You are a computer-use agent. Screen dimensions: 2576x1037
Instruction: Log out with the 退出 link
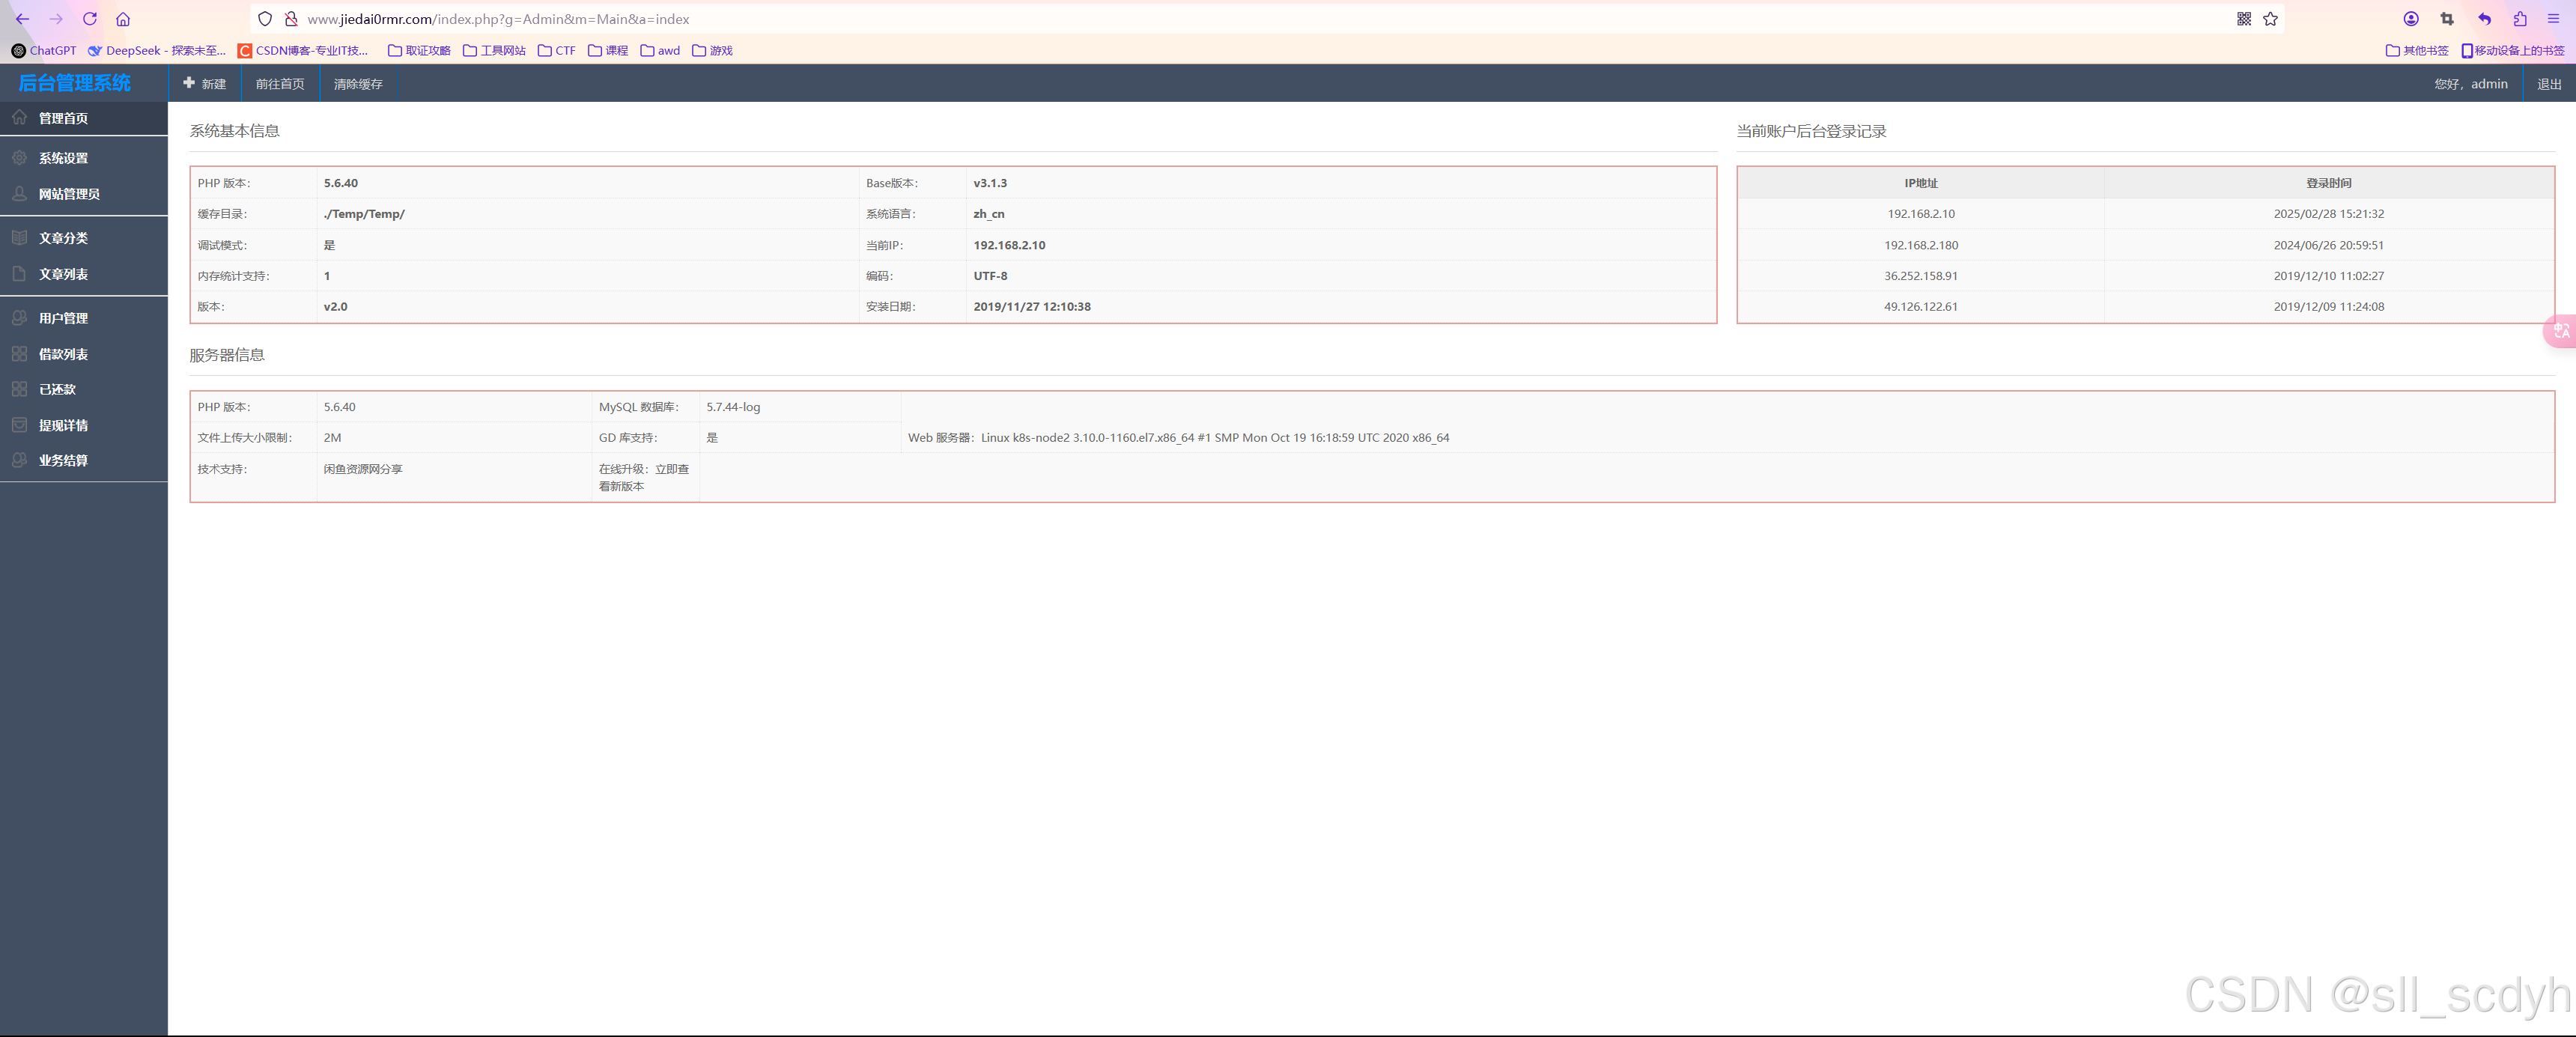[x=2549, y=84]
